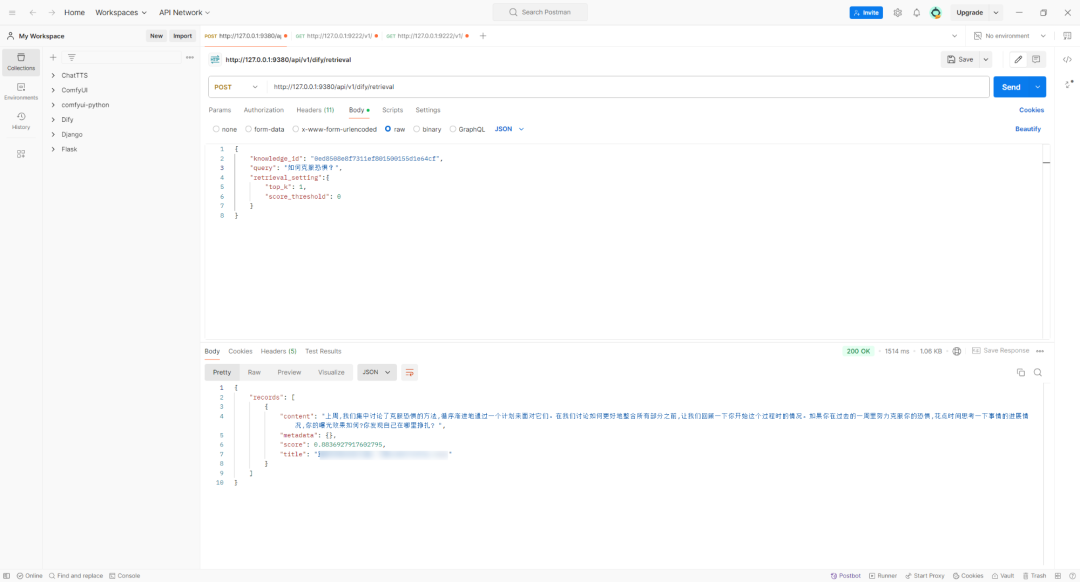Open Postbot in status bar
The height and width of the screenshot is (582, 1080).
(x=845, y=576)
